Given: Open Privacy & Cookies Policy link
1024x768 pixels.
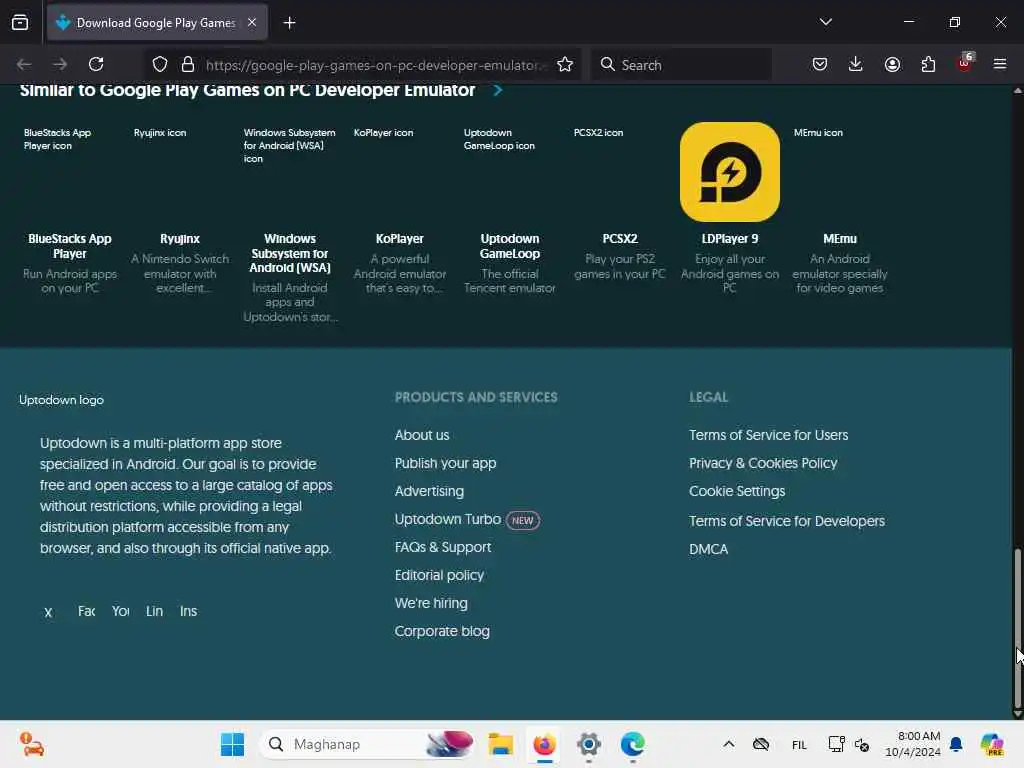Looking at the screenshot, I should [x=763, y=463].
